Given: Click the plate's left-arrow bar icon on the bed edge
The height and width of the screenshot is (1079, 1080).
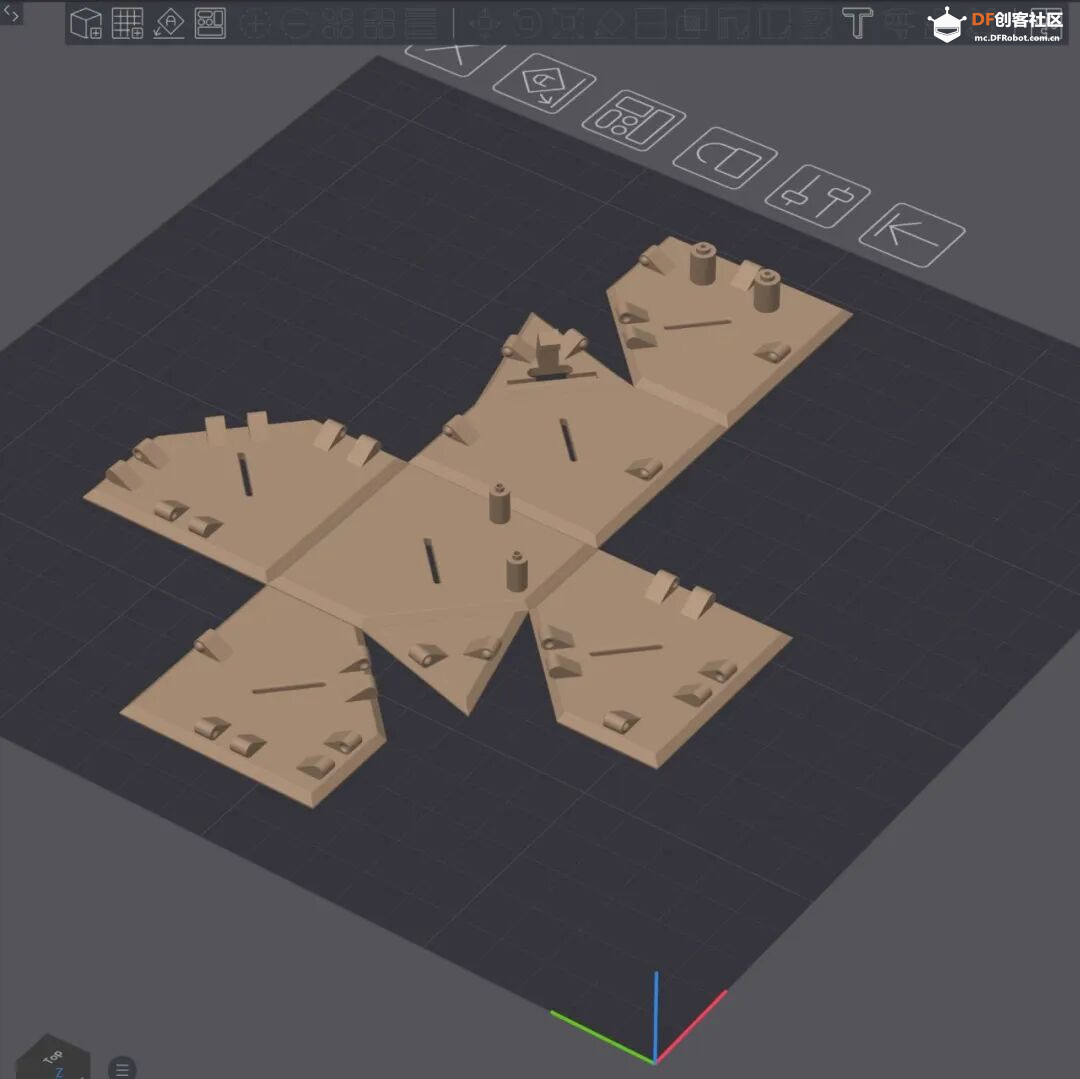Looking at the screenshot, I should 912,235.
